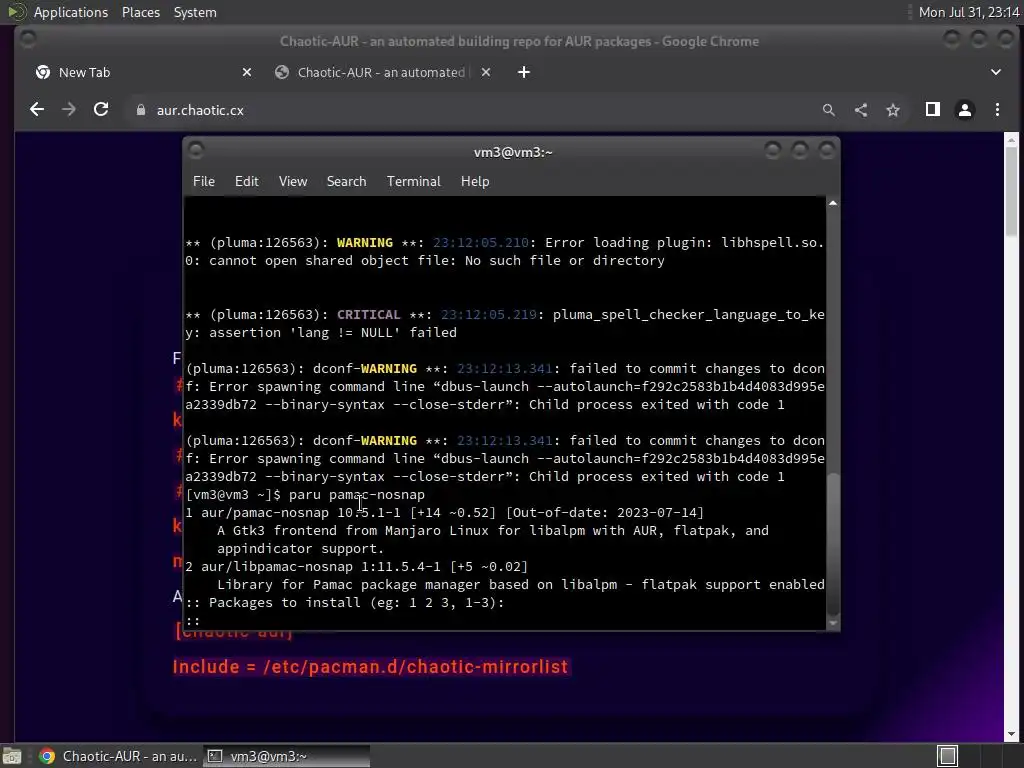This screenshot has height=768, width=1024.
Task: Bookmark this page with the star
Action: tap(893, 110)
